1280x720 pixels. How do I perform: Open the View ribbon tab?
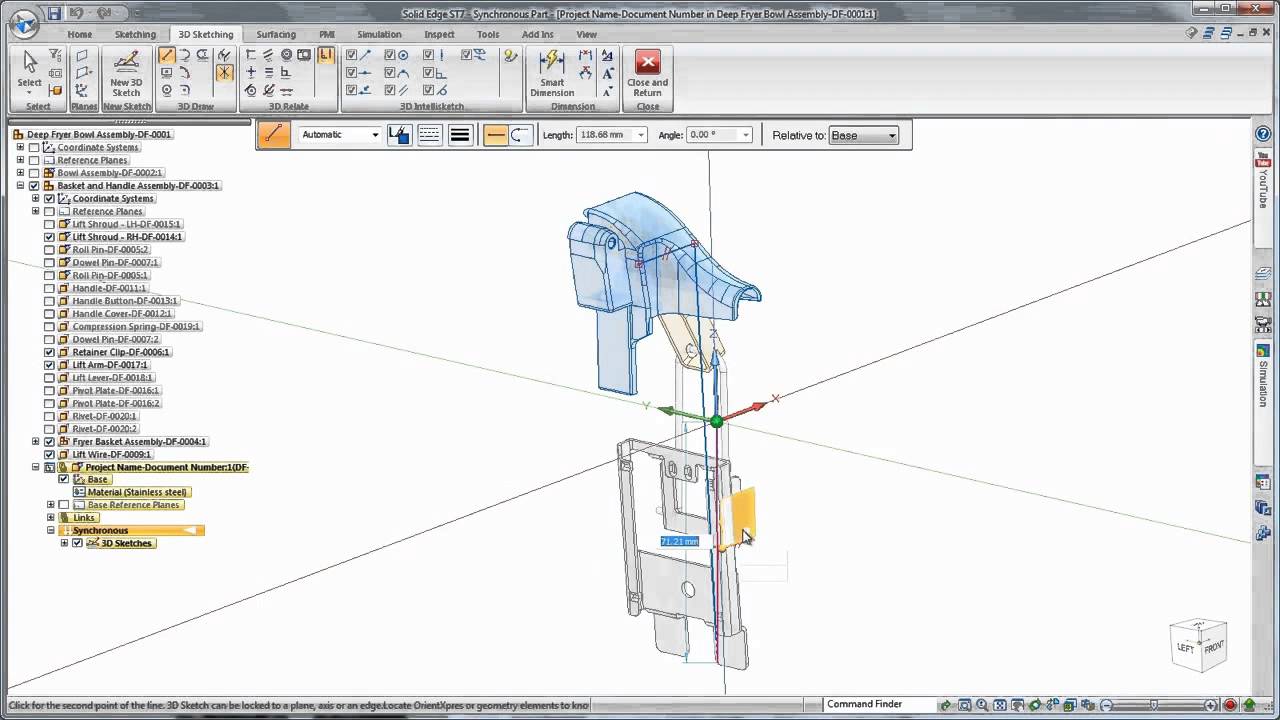(x=586, y=34)
